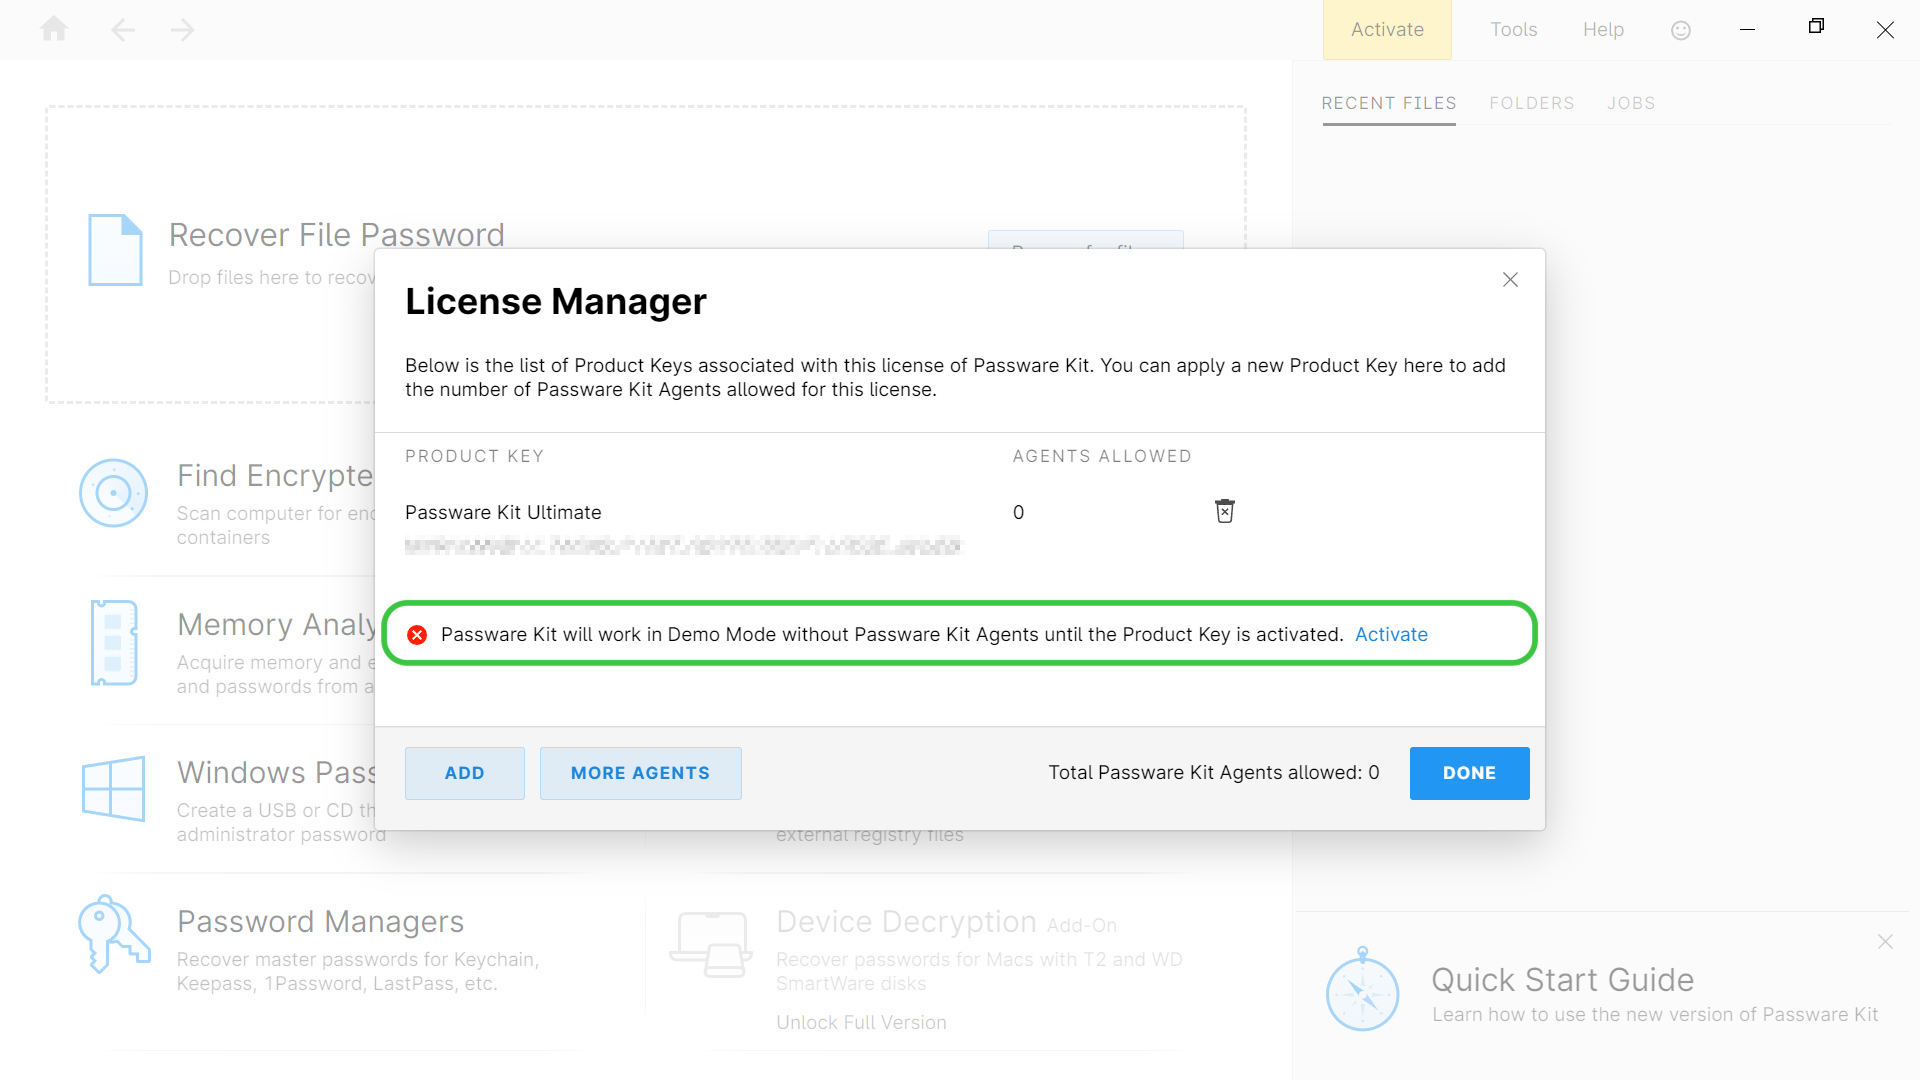The image size is (1920, 1080).
Task: Open feedback via the smiley face icon
Action: coord(1680,30)
